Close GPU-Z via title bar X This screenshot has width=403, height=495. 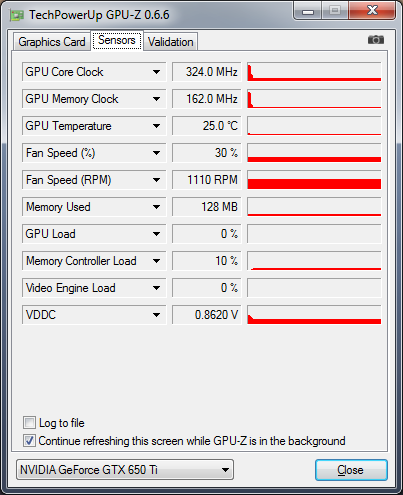click(x=372, y=11)
